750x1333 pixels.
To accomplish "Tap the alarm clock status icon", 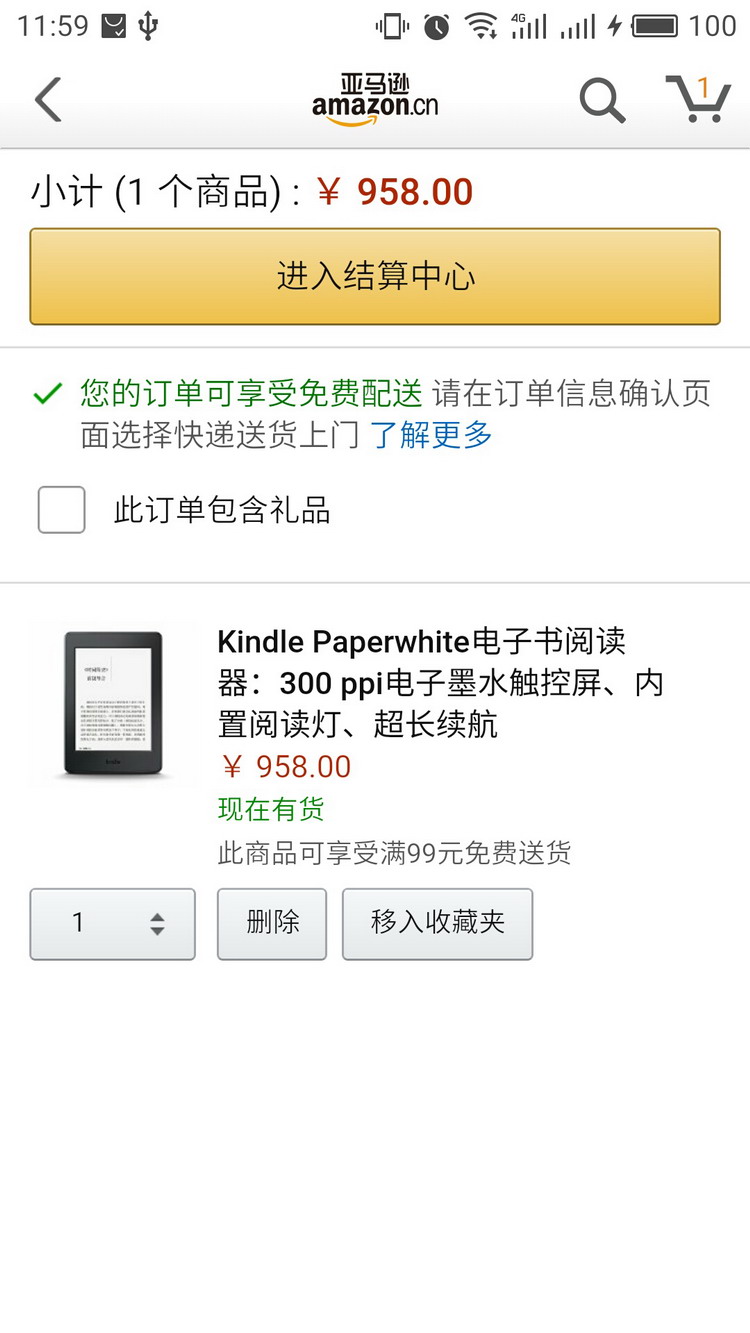I will pos(436,26).
